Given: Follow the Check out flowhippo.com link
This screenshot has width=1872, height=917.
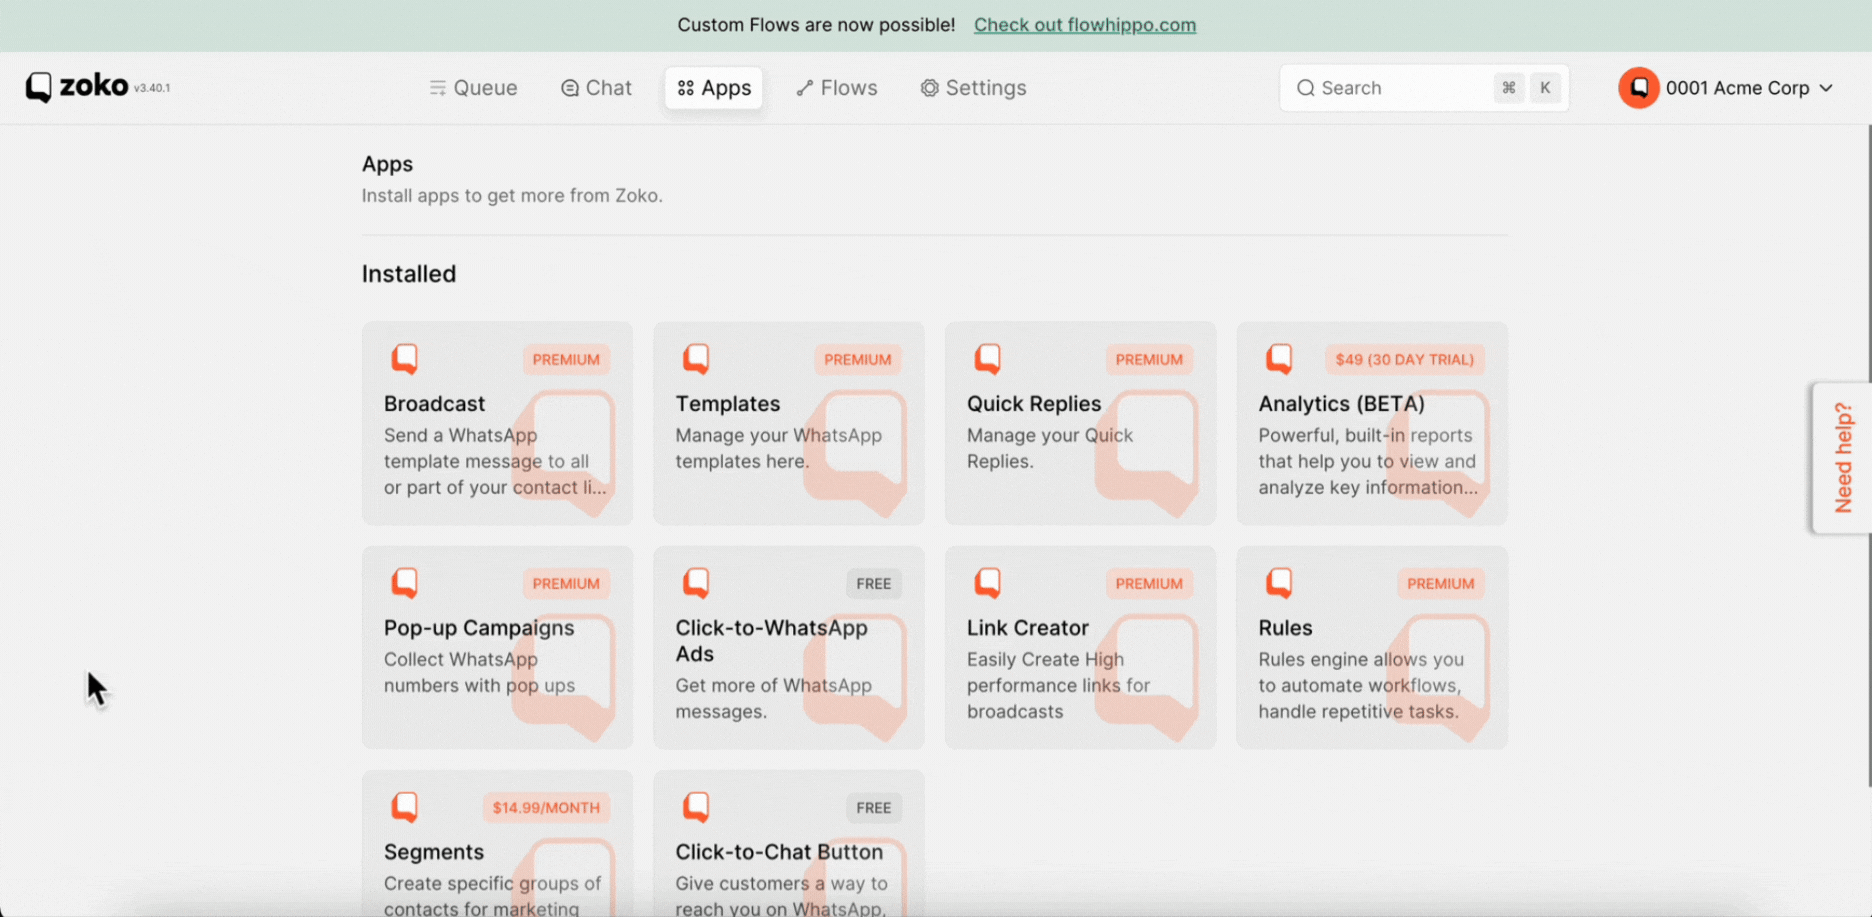Looking at the screenshot, I should coord(1085,25).
